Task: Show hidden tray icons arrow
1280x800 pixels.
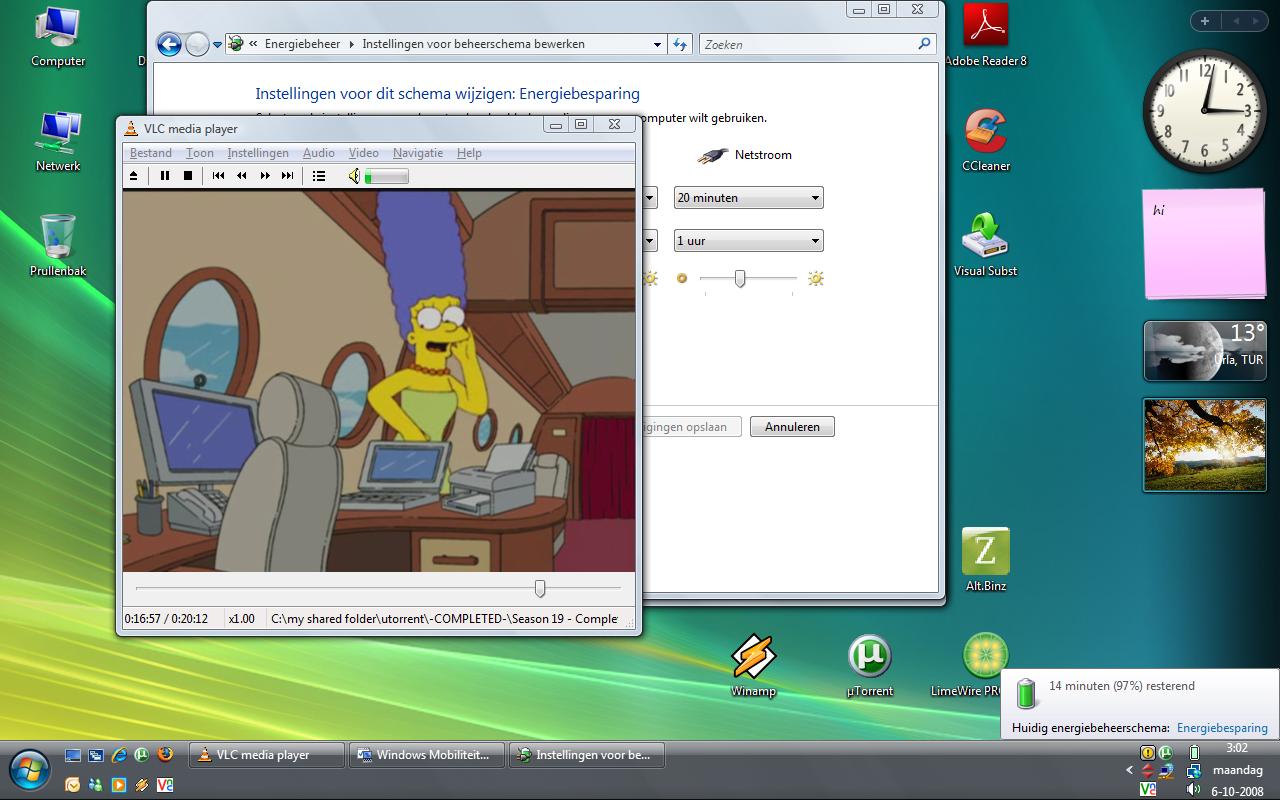Action: coord(1129,771)
